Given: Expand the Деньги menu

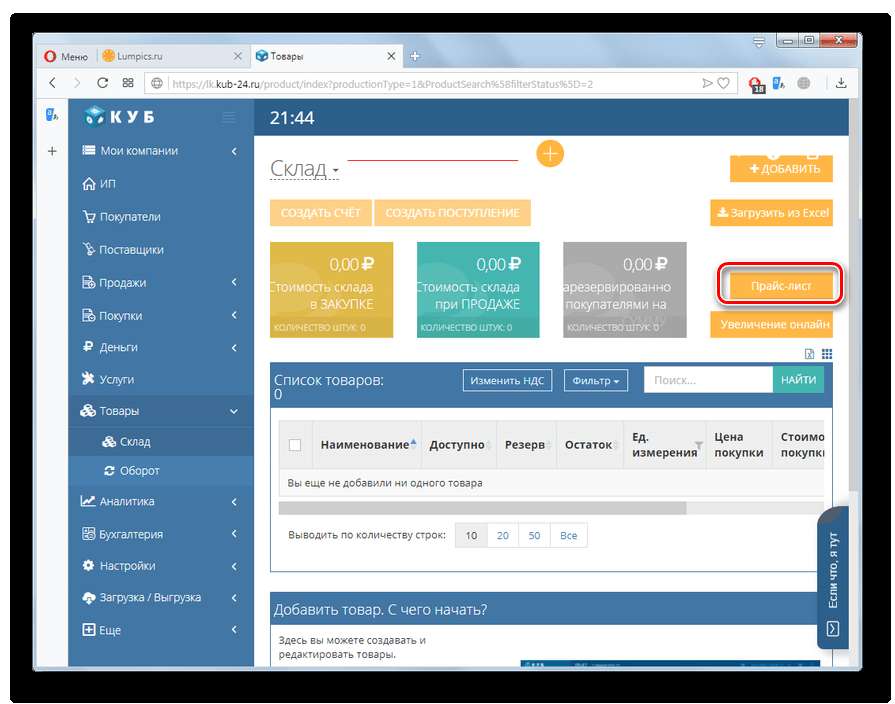Looking at the screenshot, I should [161, 347].
